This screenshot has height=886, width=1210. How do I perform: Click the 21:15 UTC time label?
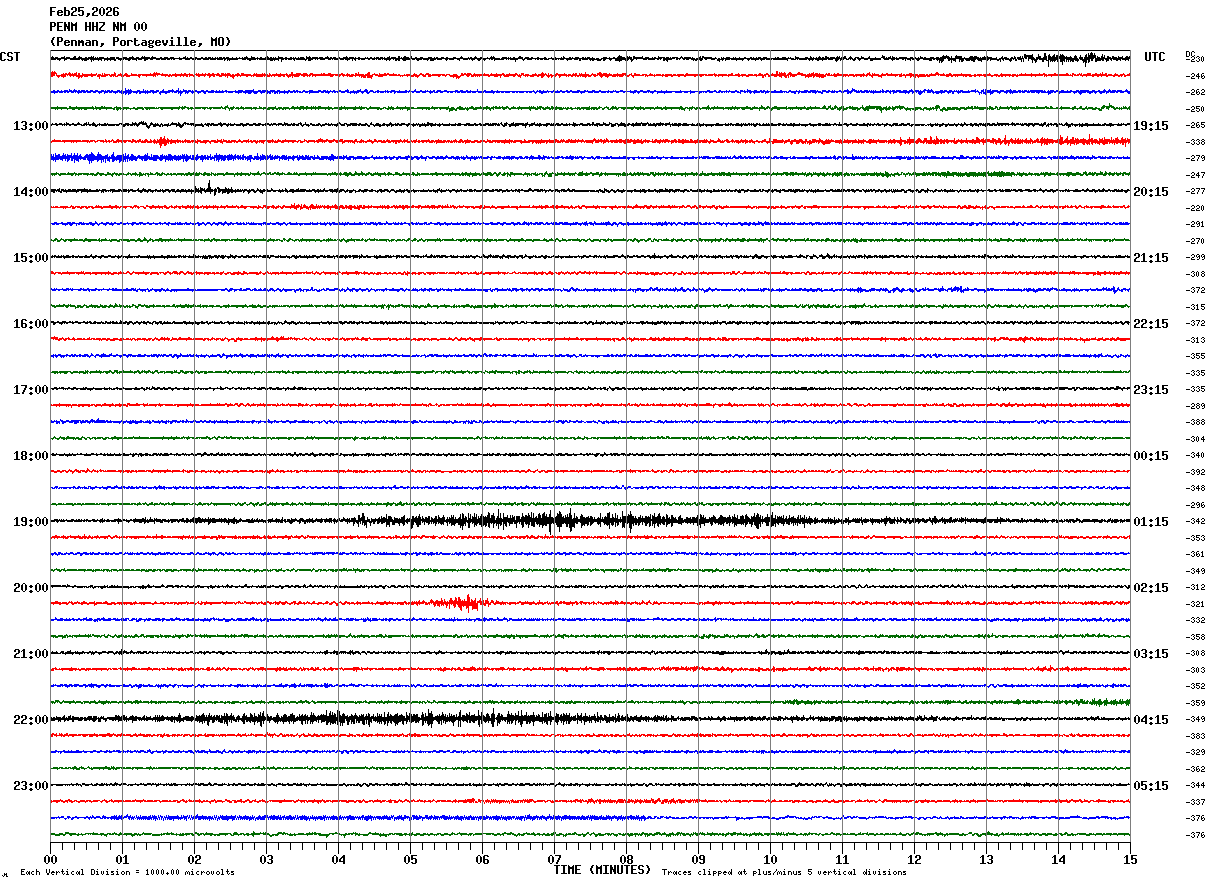pyautogui.click(x=1151, y=258)
